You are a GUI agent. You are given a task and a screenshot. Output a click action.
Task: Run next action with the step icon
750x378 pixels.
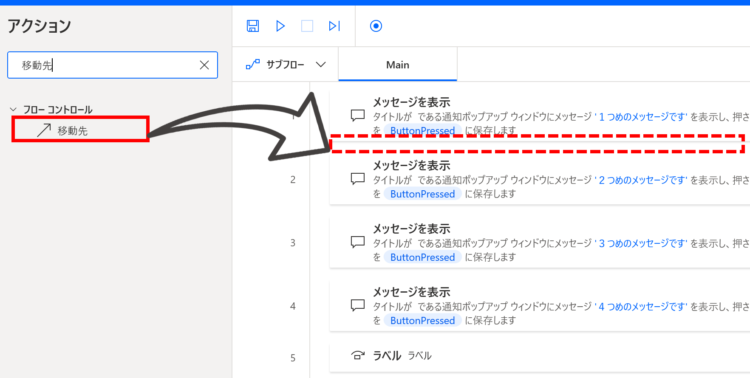[x=334, y=26]
